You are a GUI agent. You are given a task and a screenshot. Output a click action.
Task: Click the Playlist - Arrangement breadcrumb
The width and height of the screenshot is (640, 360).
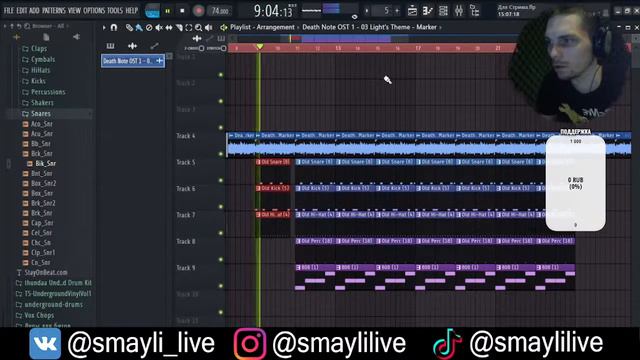[262, 27]
